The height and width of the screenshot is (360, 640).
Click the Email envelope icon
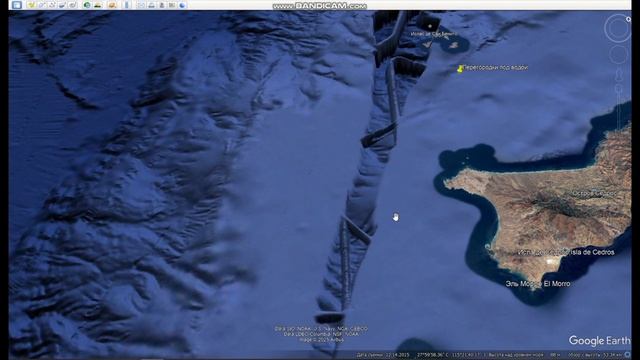[x=141, y=5]
